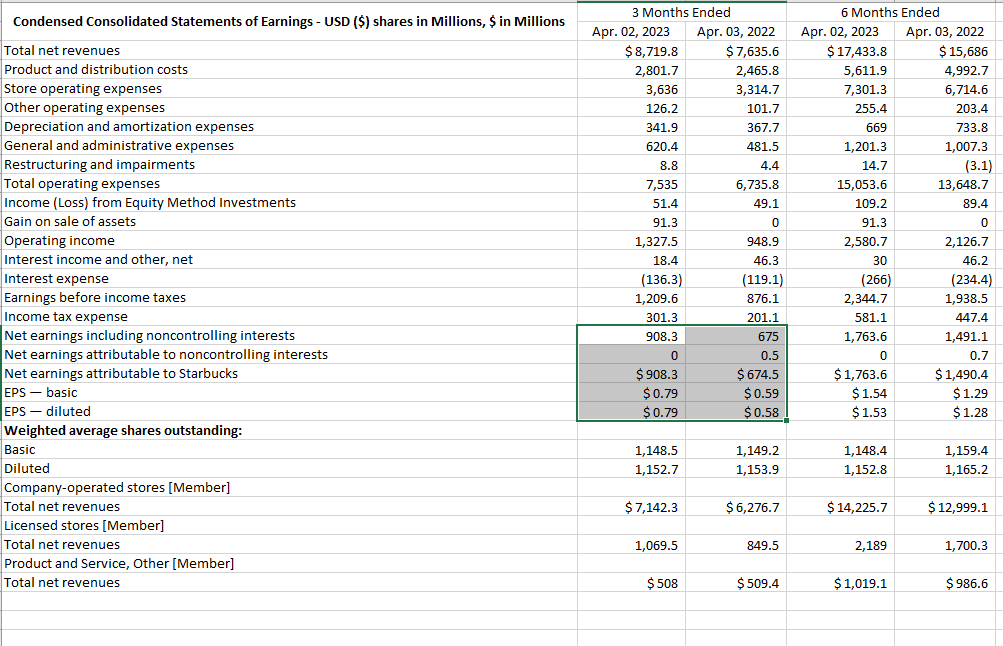Click 'Weighted average shares outstanding:' heading

click(x=123, y=430)
